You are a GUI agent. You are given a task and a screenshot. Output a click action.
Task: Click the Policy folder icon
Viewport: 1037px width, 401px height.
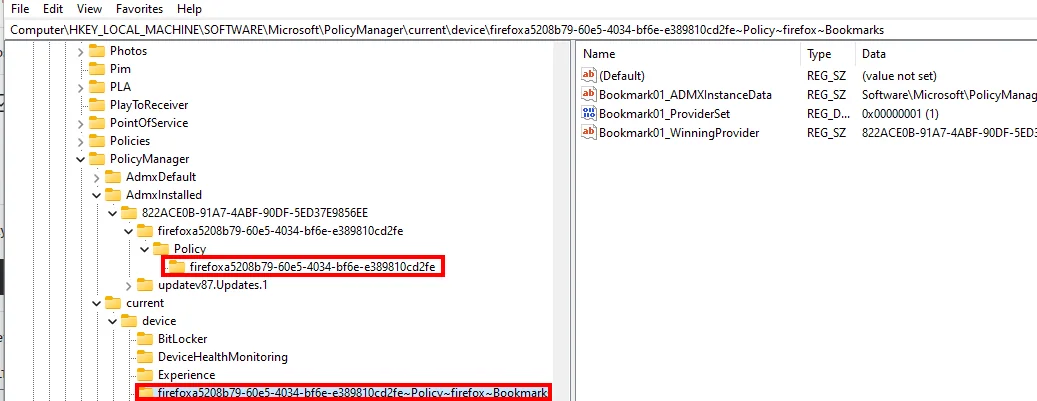pyautogui.click(x=161, y=249)
